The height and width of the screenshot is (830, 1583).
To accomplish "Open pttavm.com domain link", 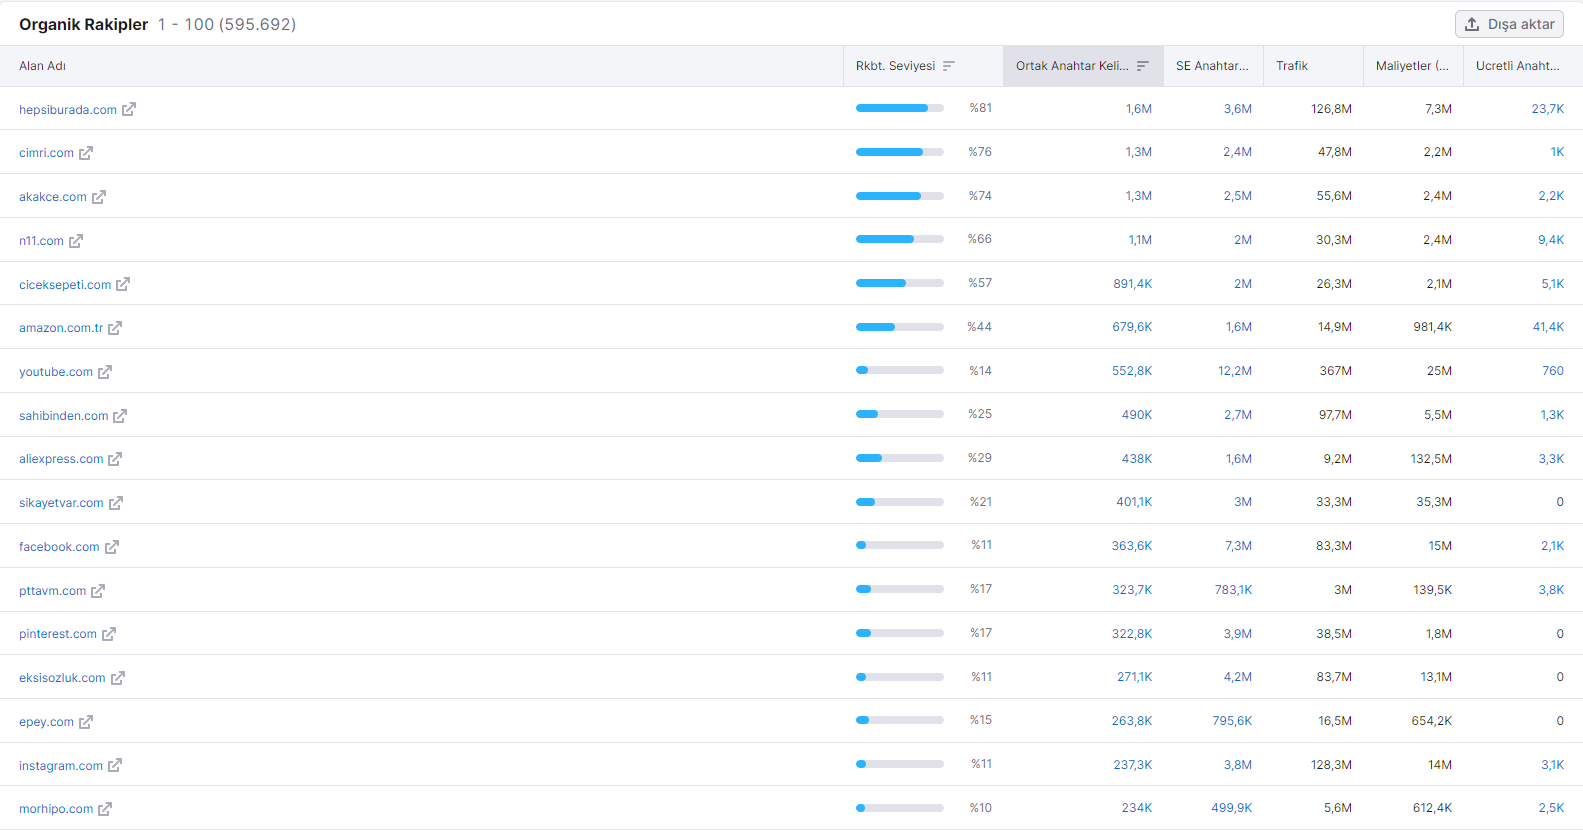I will (53, 591).
